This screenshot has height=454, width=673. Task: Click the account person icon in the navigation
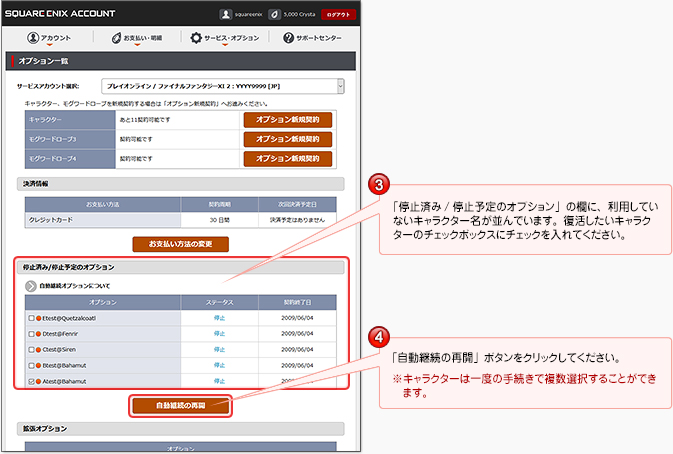coord(33,38)
